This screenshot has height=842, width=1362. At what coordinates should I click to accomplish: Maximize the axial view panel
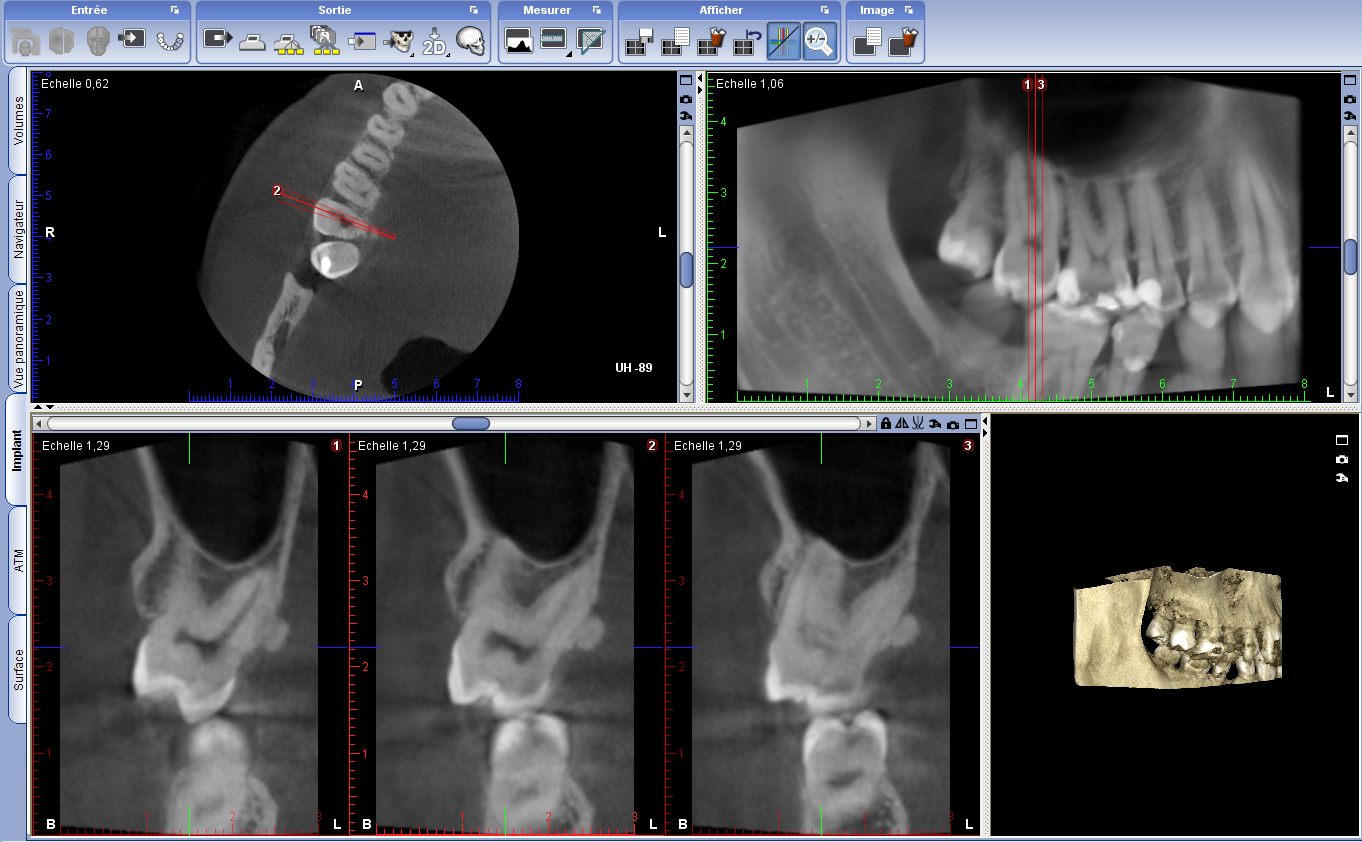click(x=686, y=81)
